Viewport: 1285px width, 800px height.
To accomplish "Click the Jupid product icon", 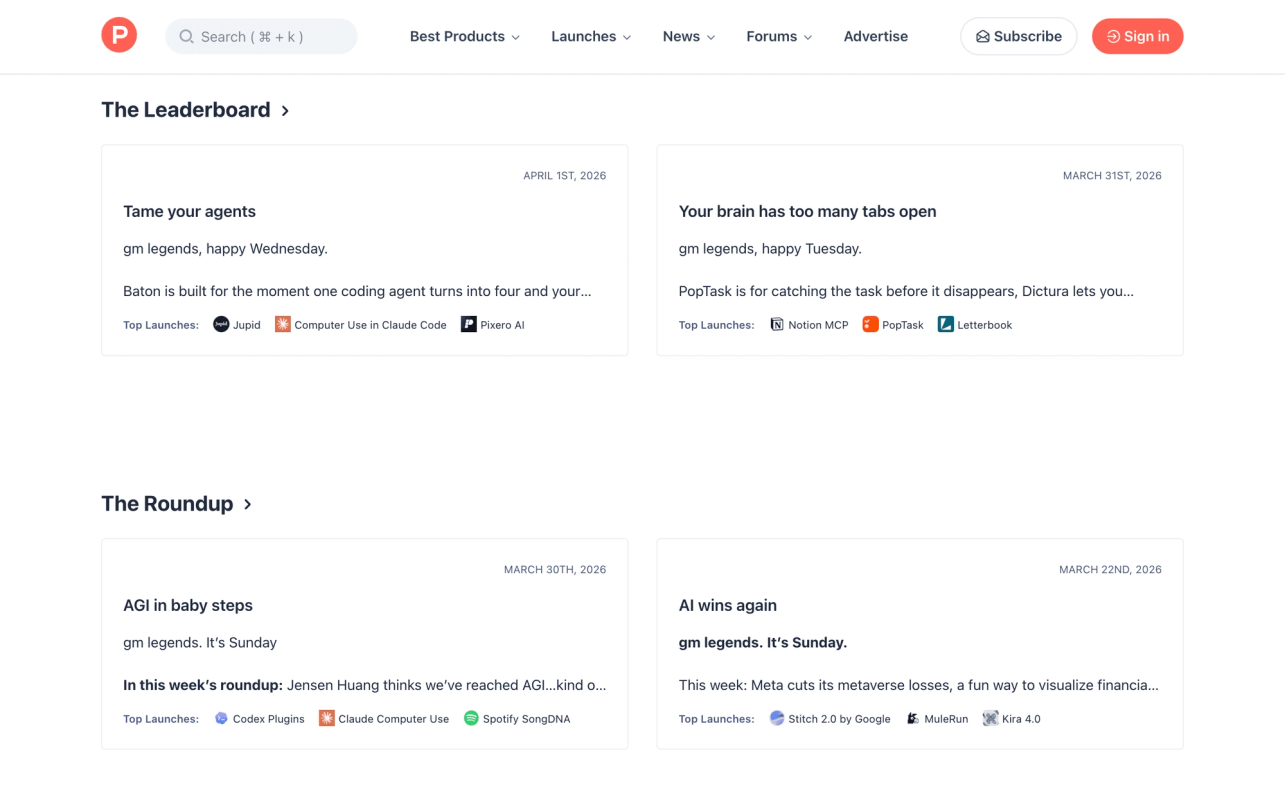I will pyautogui.click(x=221, y=324).
